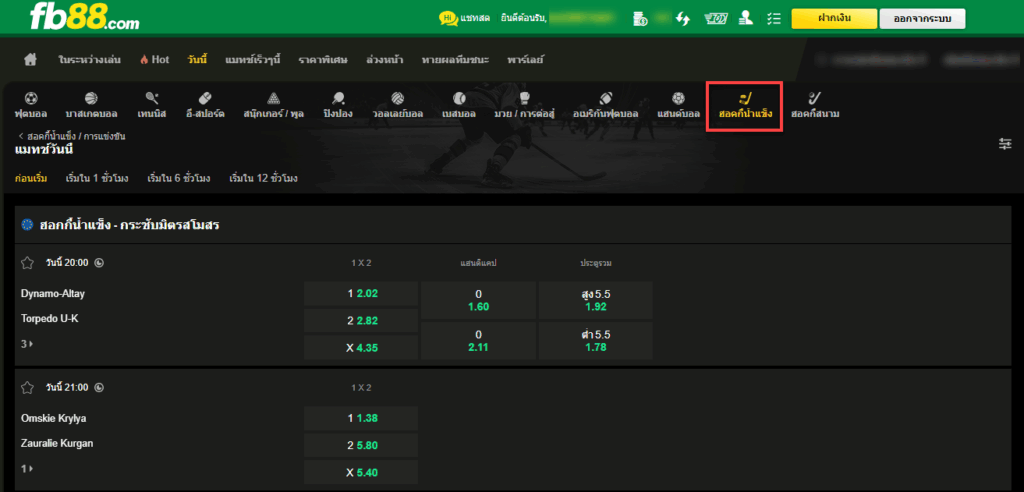Open the checklist statement icon
1024x492 pixels.
774,19
